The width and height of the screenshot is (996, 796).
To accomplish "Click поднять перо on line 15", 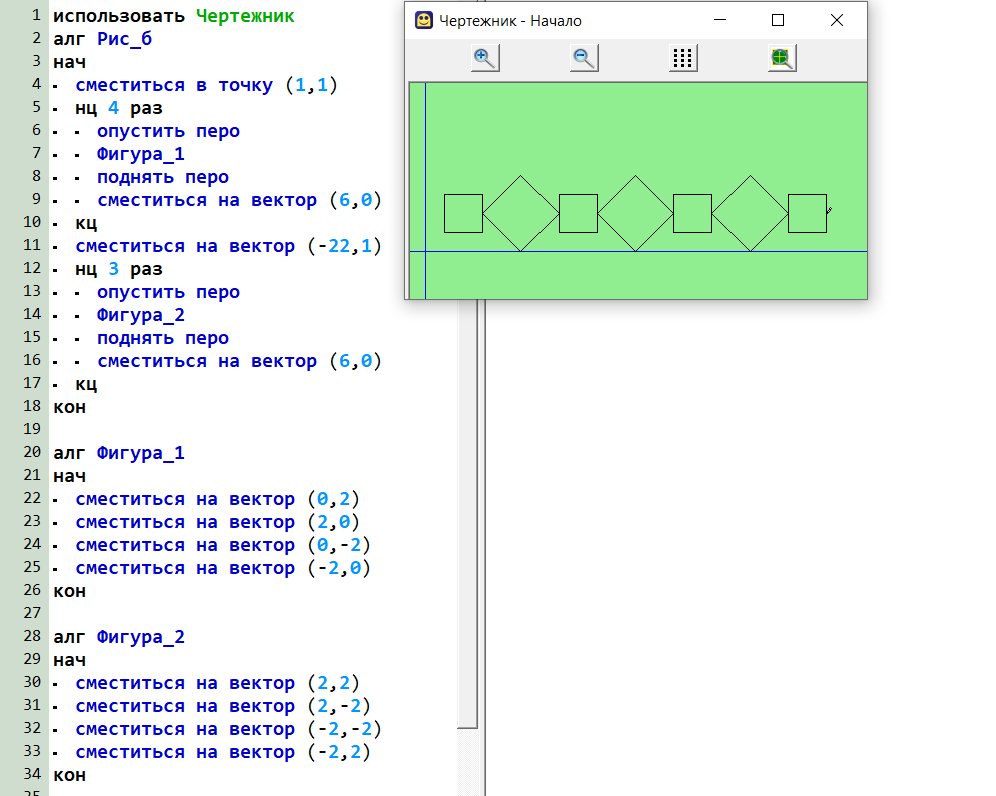I will coord(163,338).
